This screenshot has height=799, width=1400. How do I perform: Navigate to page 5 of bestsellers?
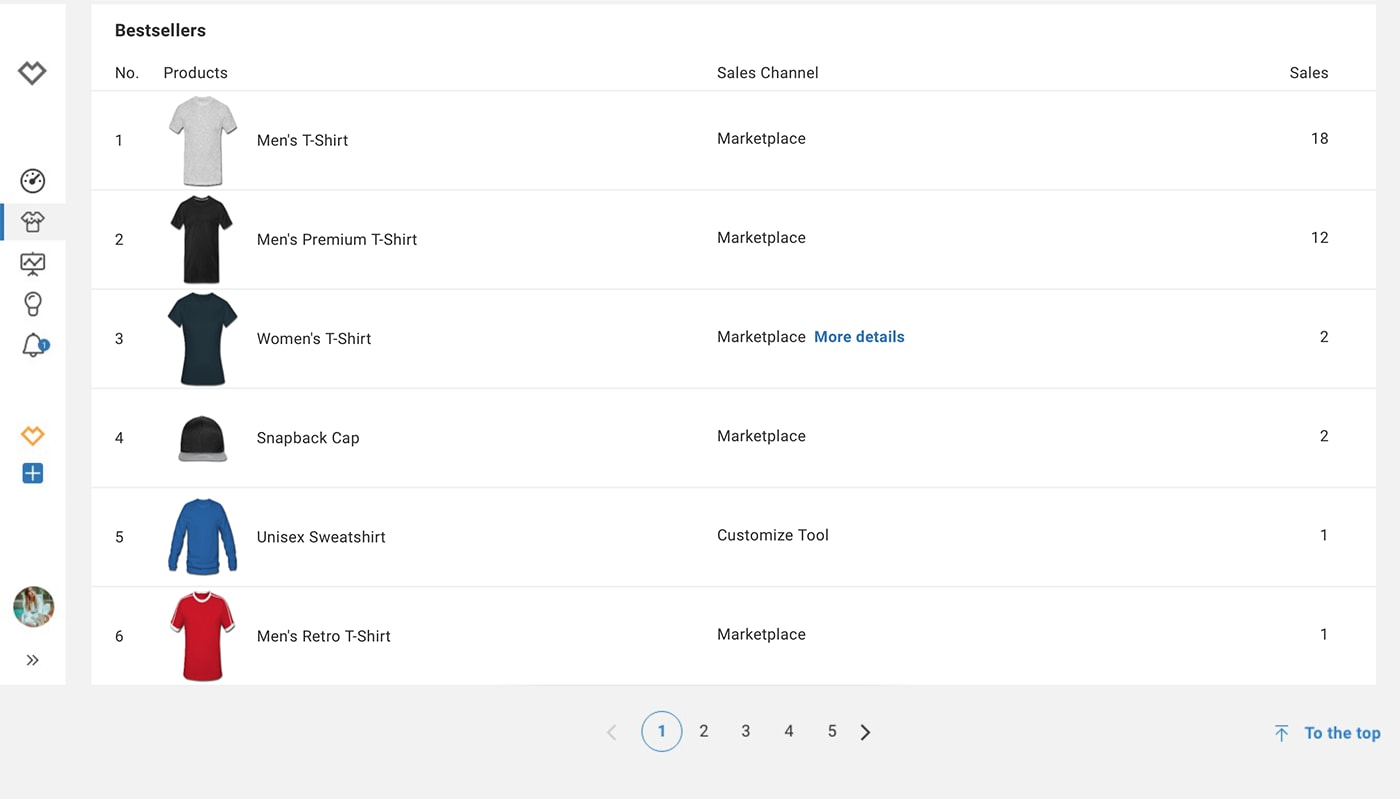831,732
